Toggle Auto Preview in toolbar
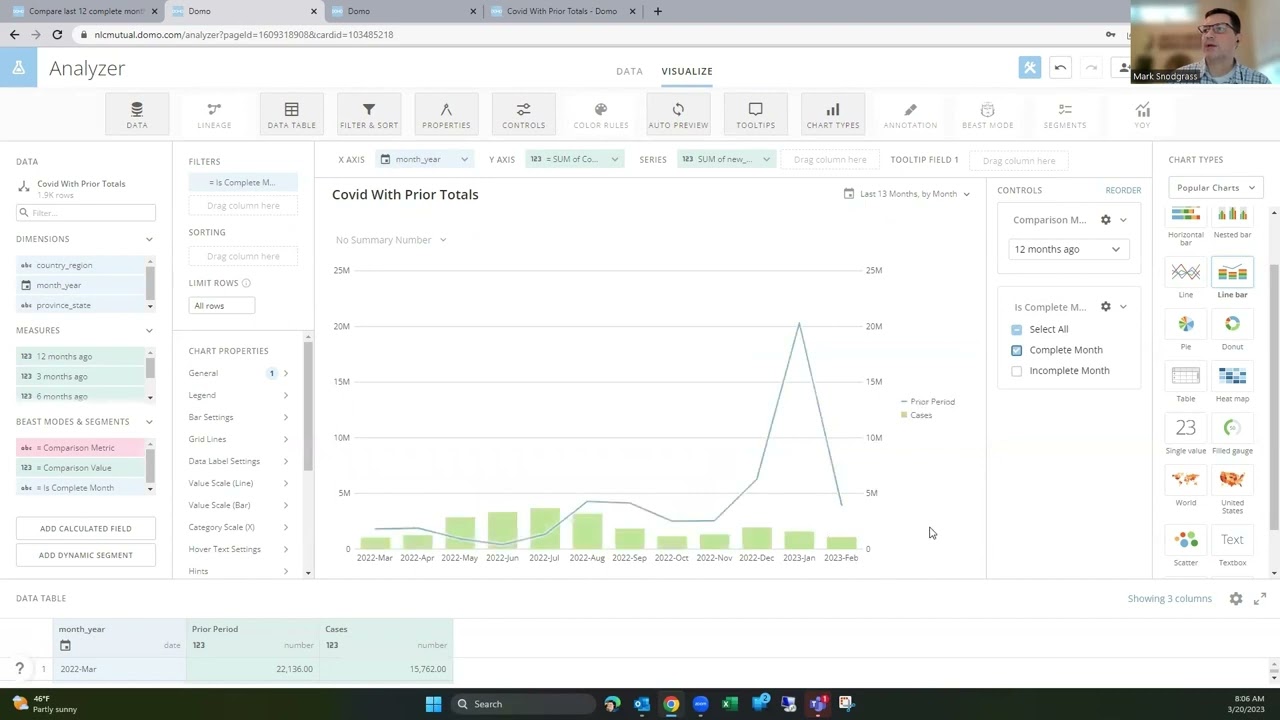The height and width of the screenshot is (720, 1280). pos(678,114)
